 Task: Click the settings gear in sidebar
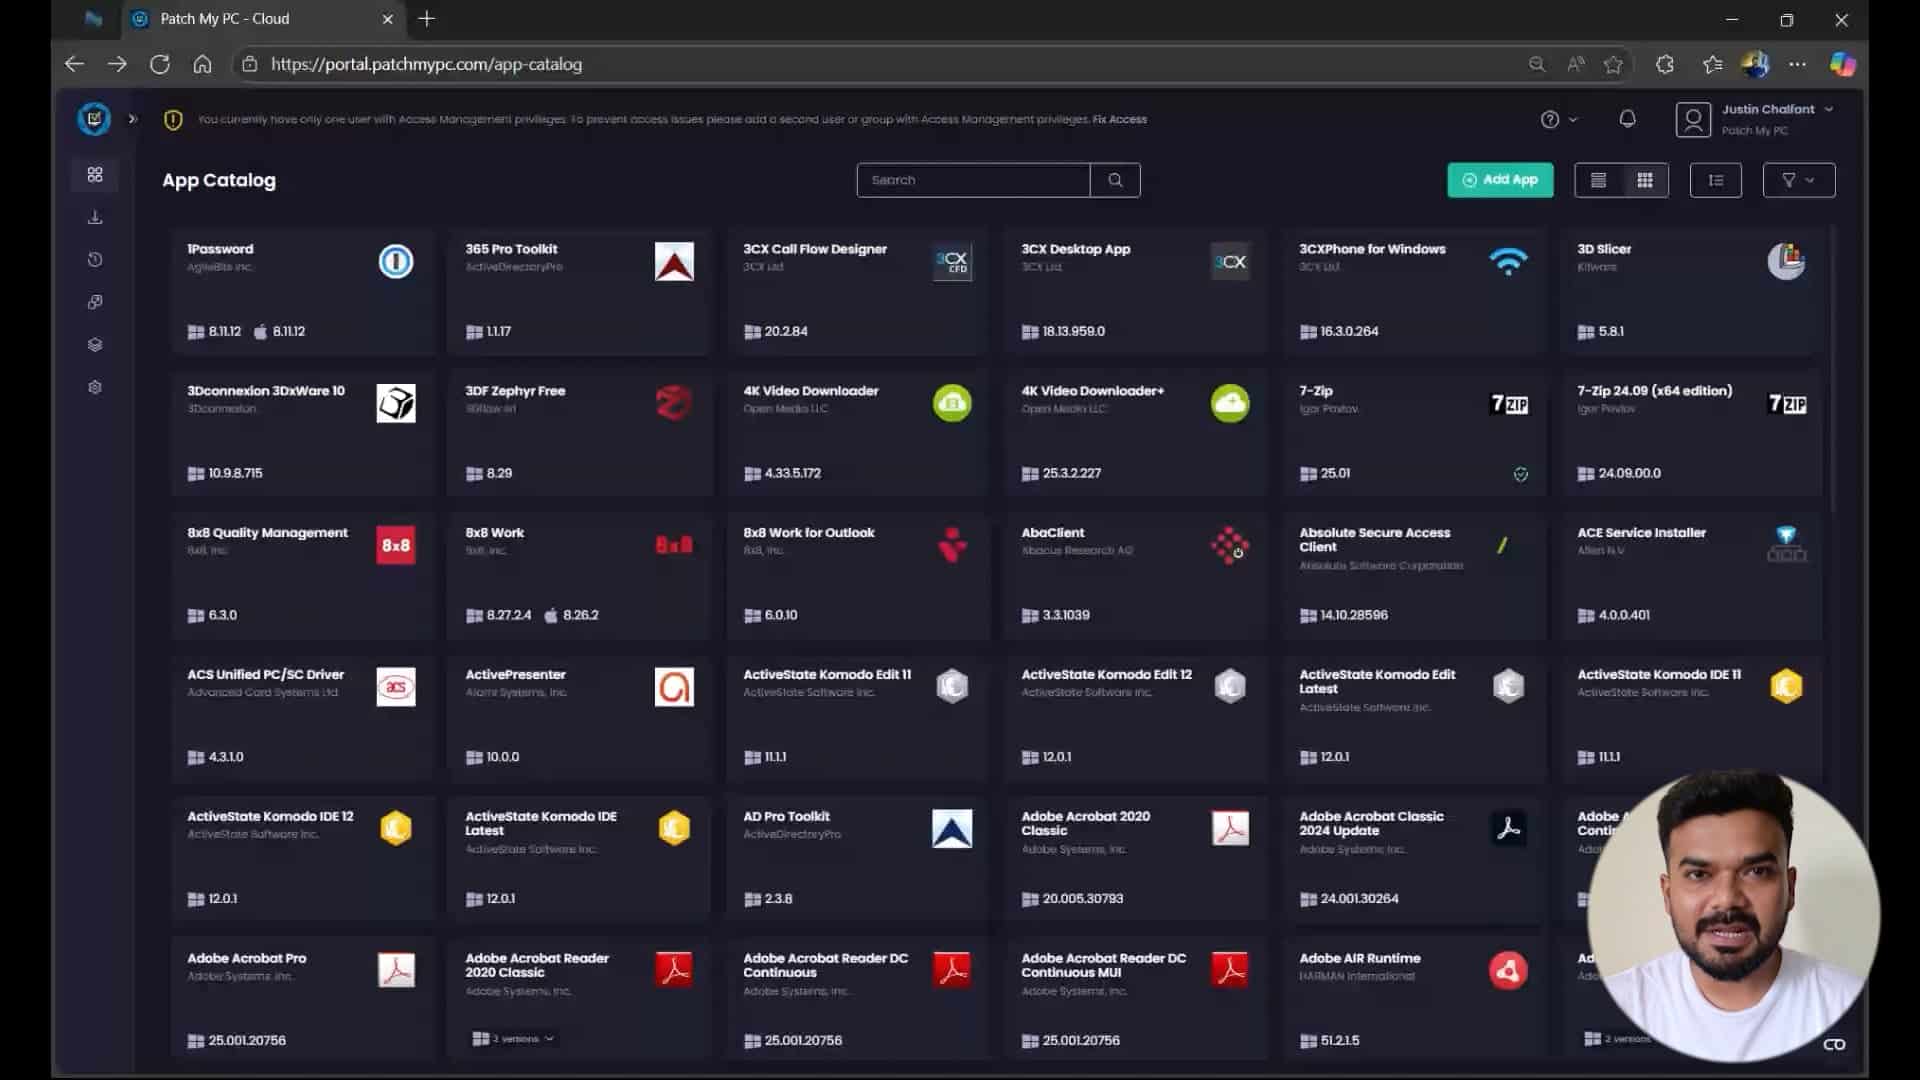[95, 387]
